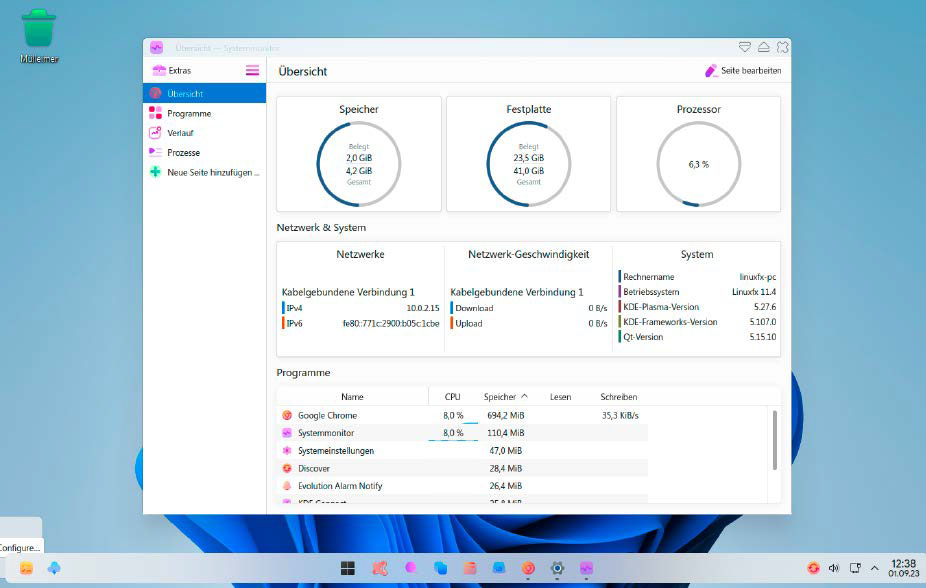
Task: Click the Systemmonitor title bar app icon
Action: [156, 48]
